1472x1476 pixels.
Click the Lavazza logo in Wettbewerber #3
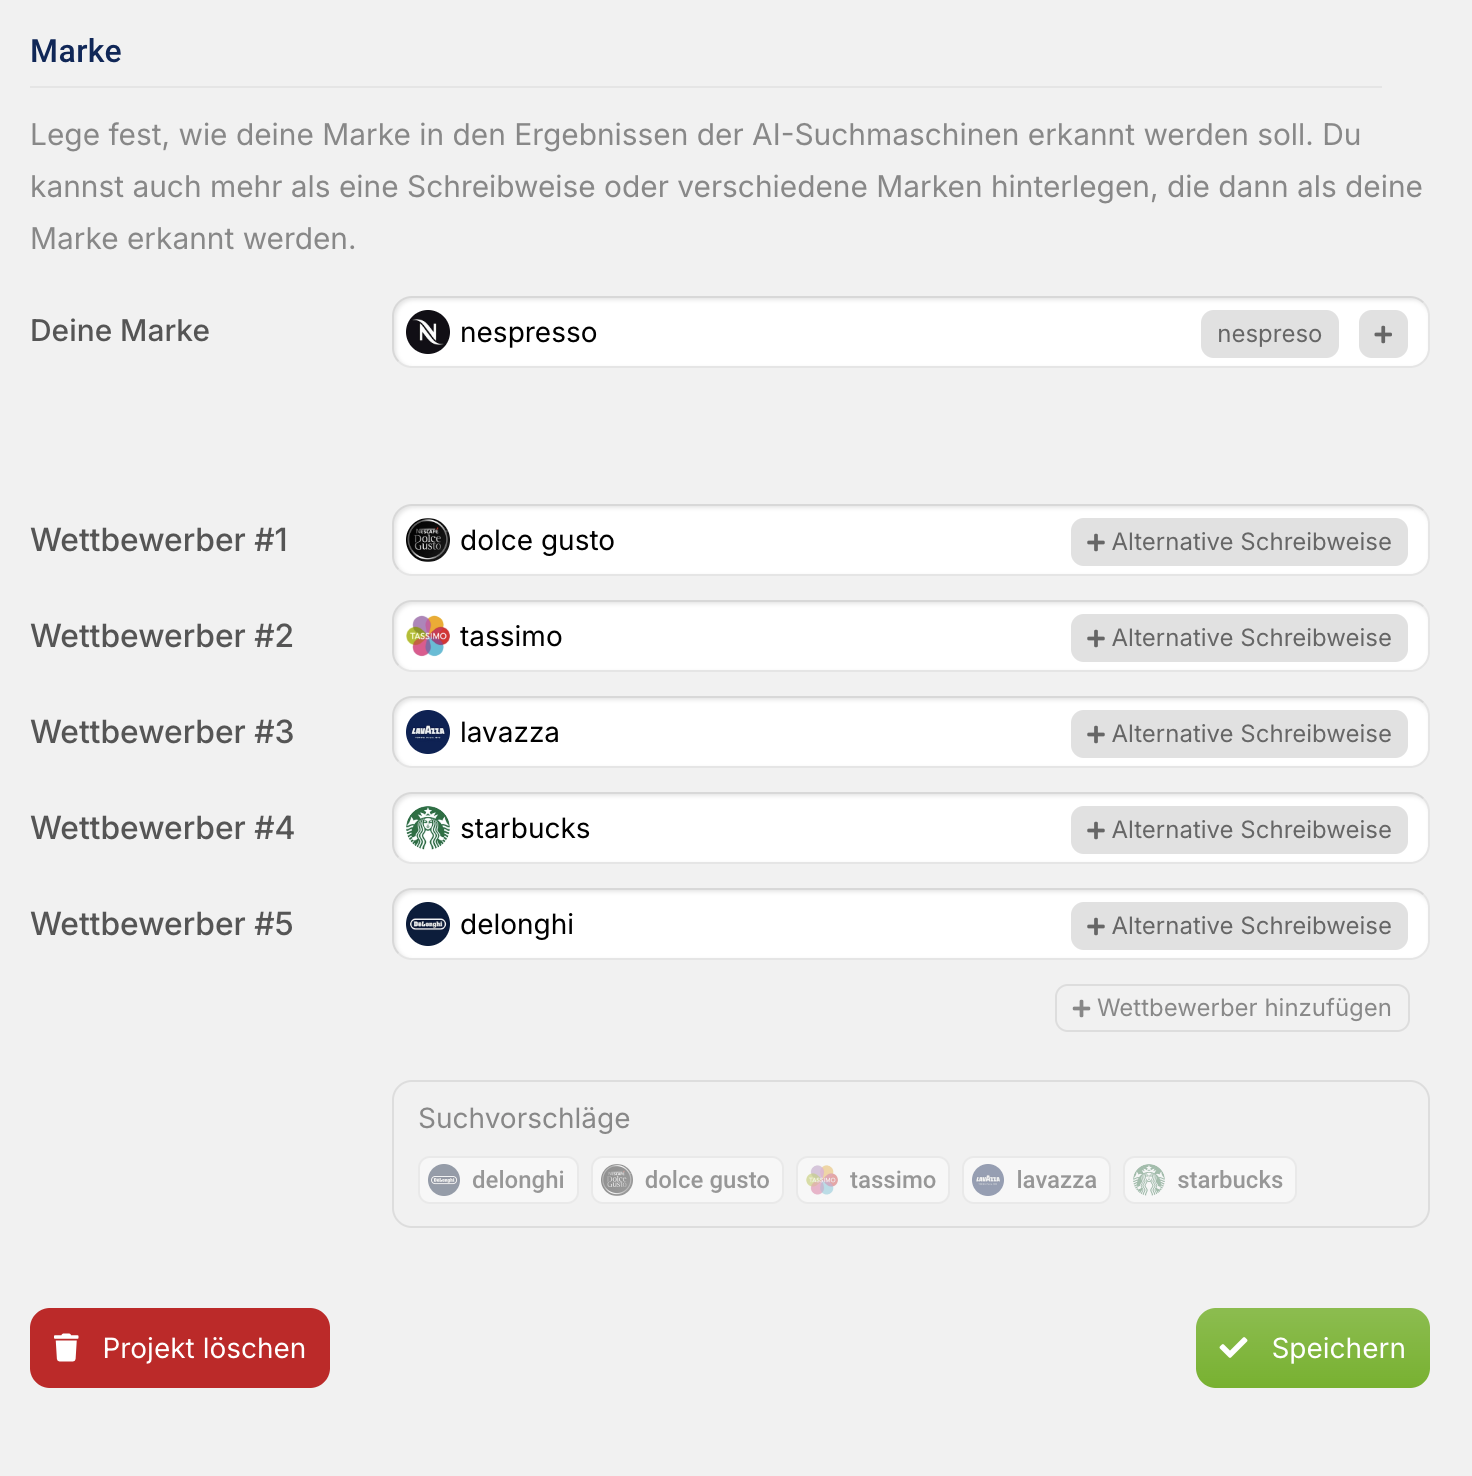[428, 733]
